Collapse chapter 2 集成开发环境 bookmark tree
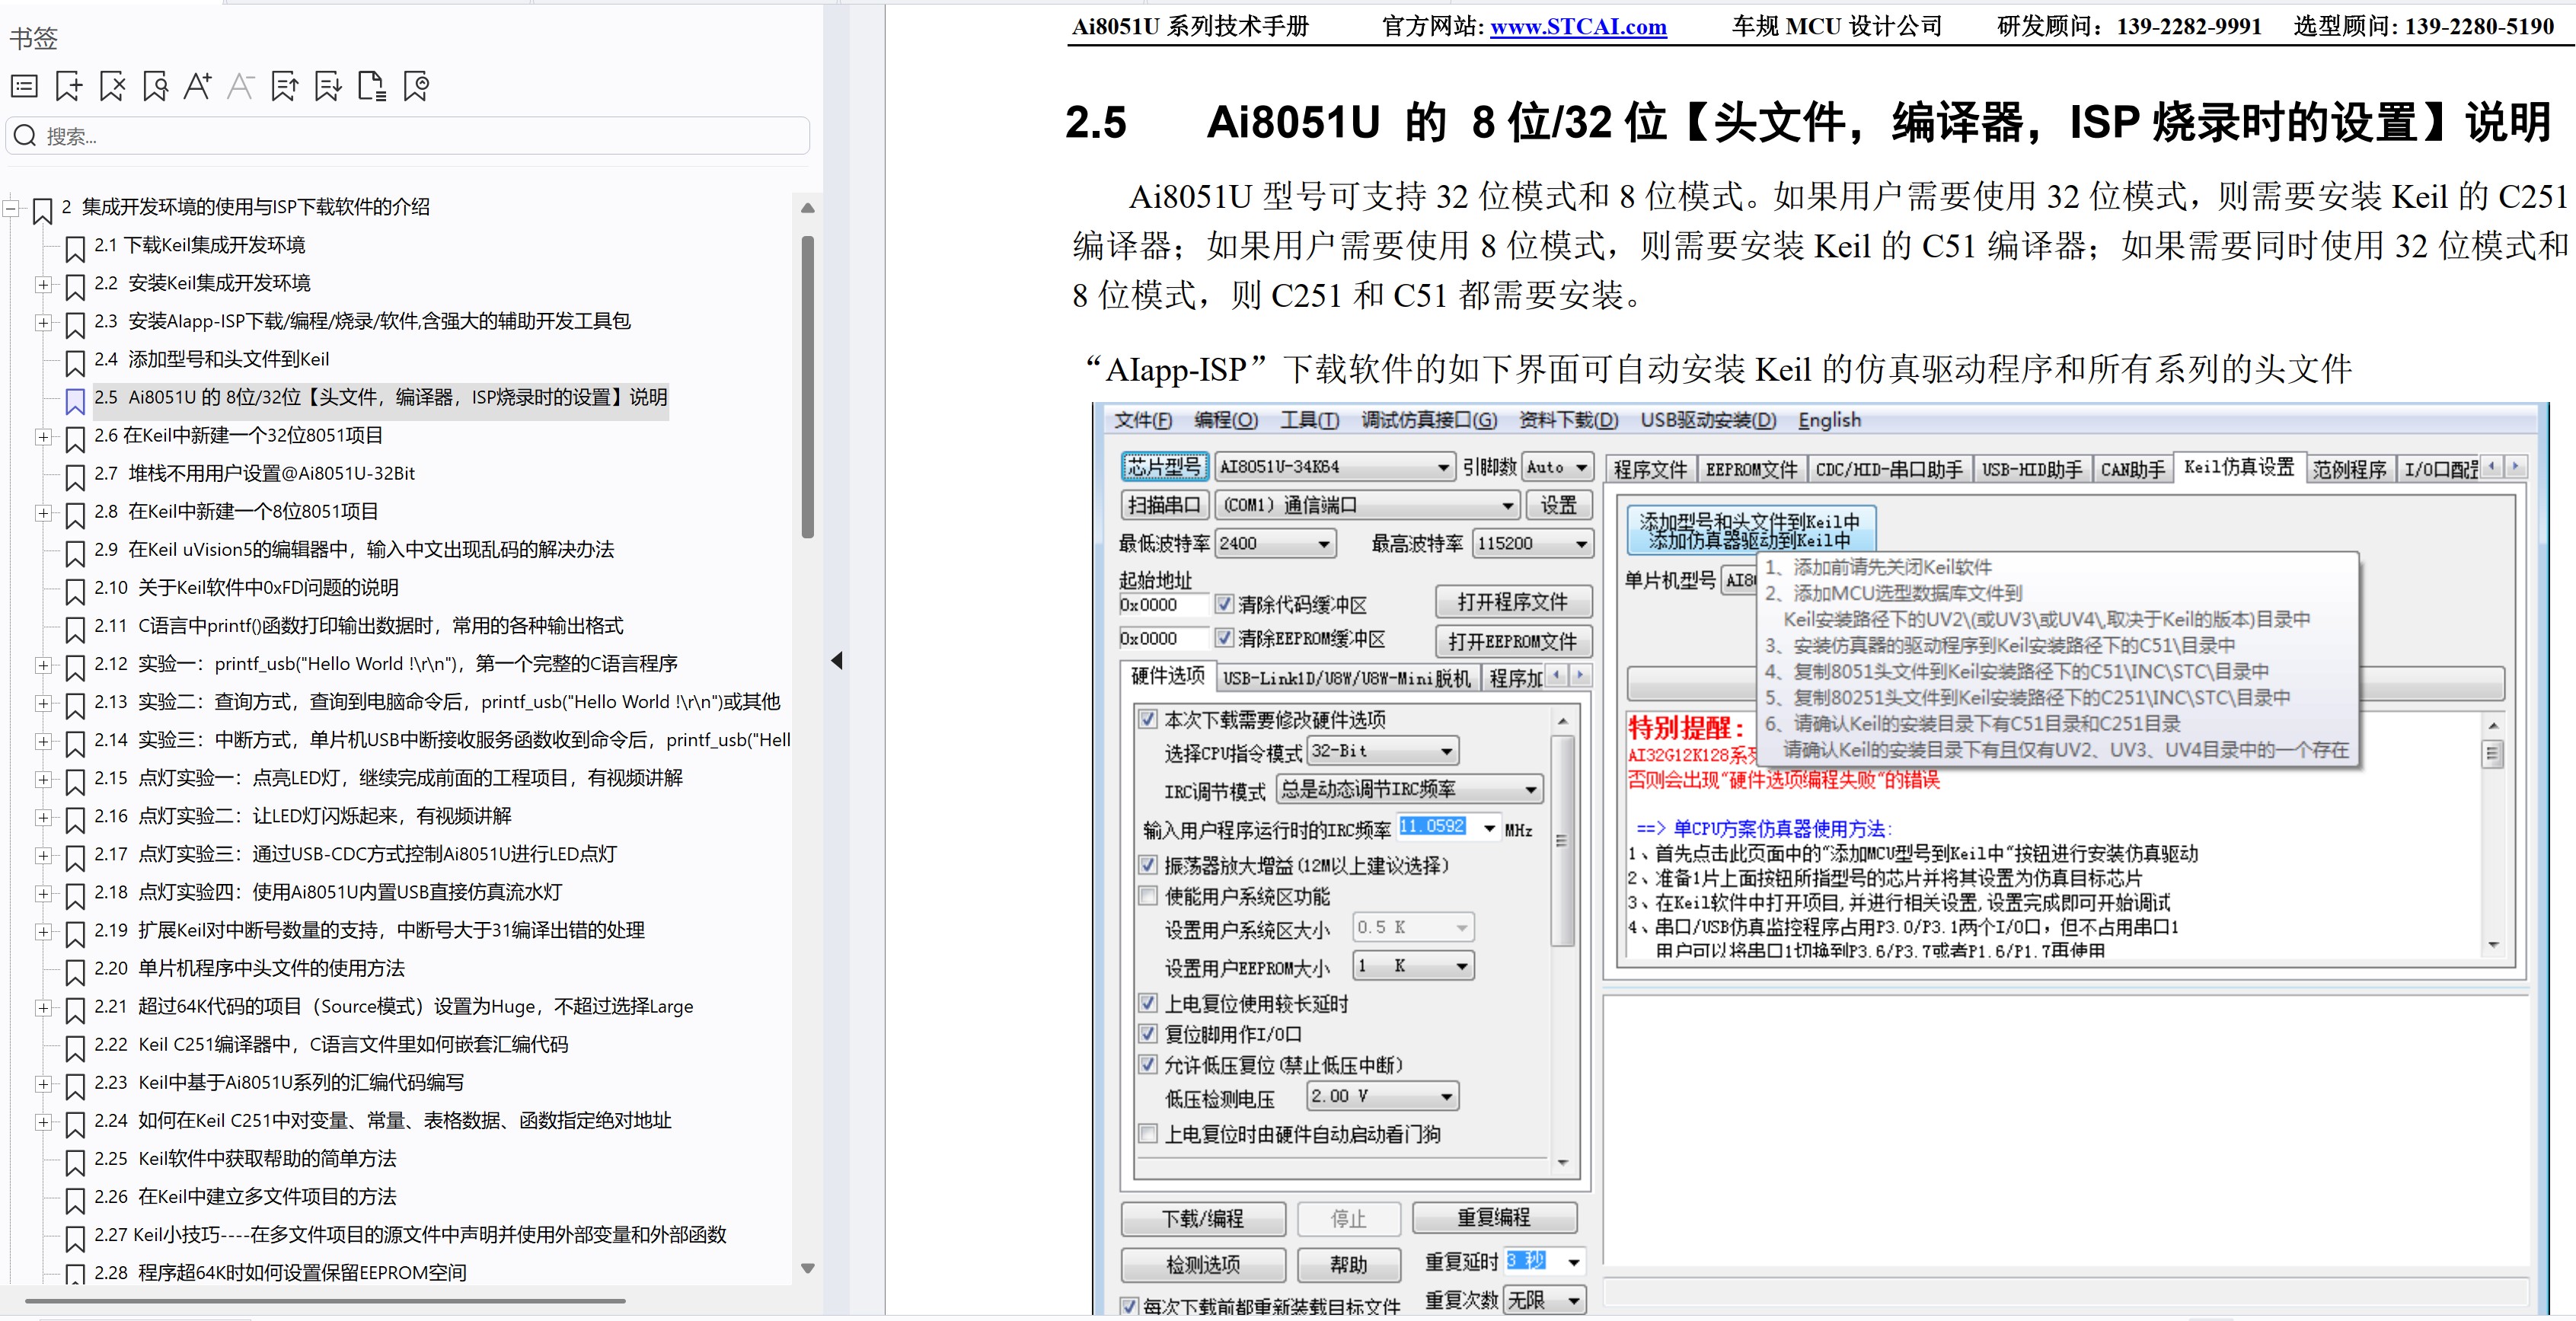Image resolution: width=2576 pixels, height=1321 pixels. coord(11,208)
